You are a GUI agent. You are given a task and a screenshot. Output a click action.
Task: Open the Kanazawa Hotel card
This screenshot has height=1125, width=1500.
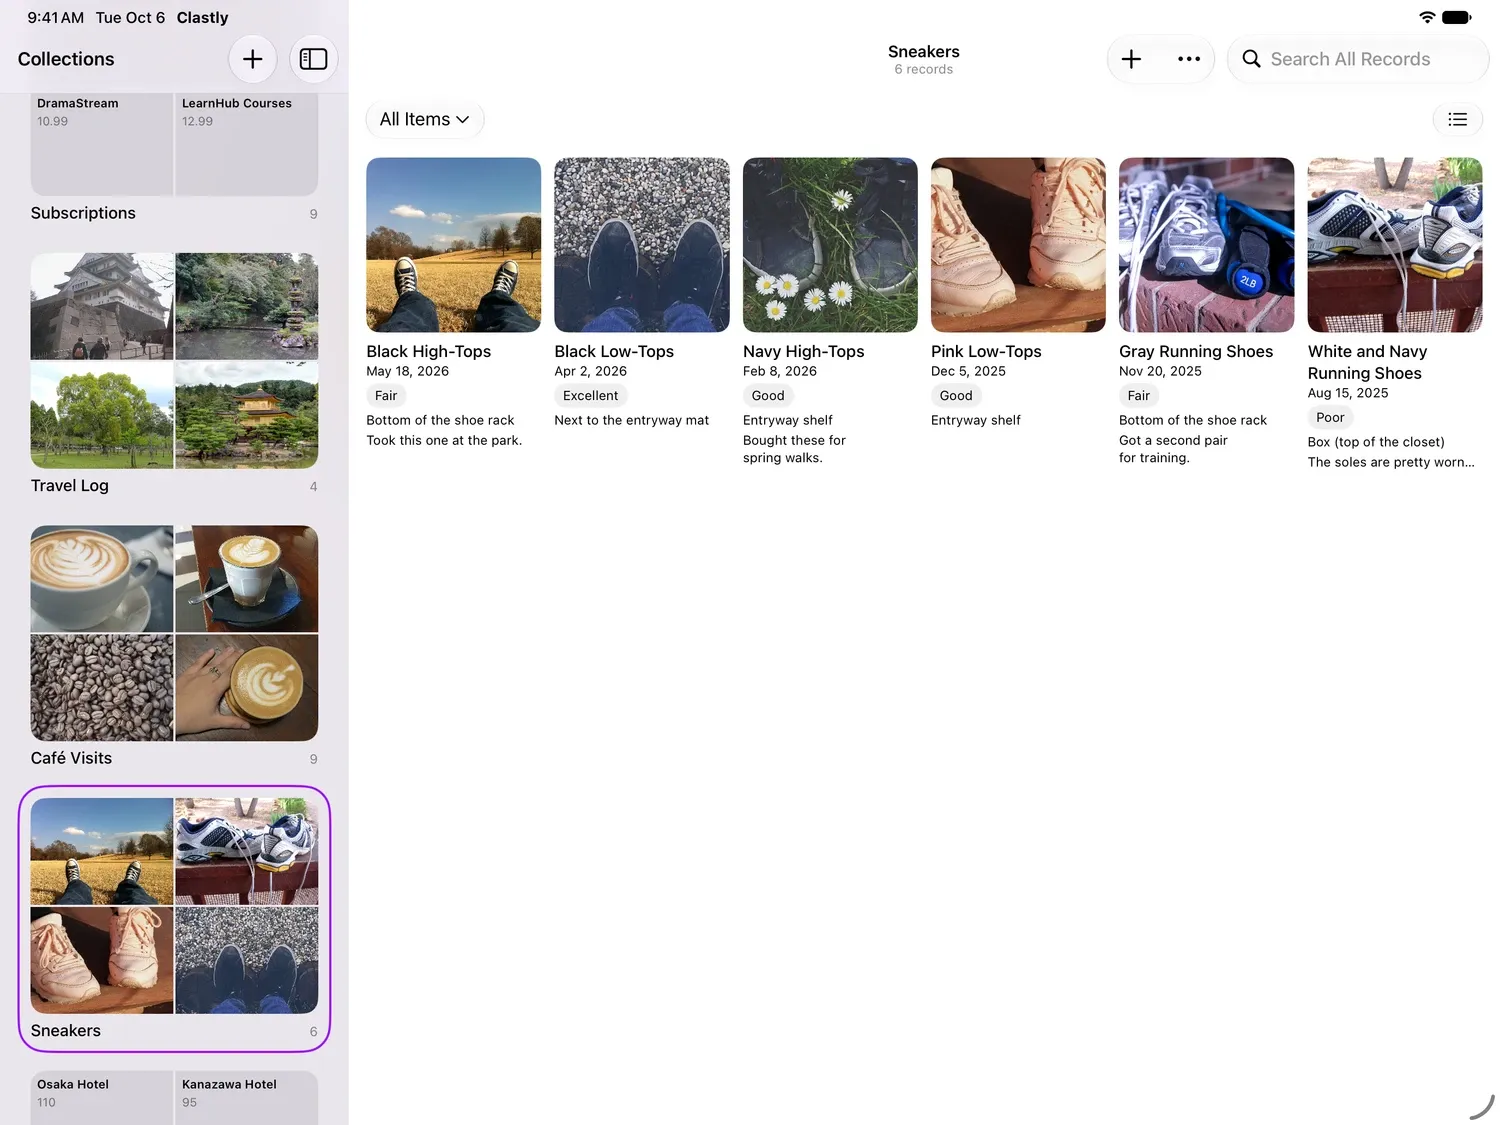247,1098
